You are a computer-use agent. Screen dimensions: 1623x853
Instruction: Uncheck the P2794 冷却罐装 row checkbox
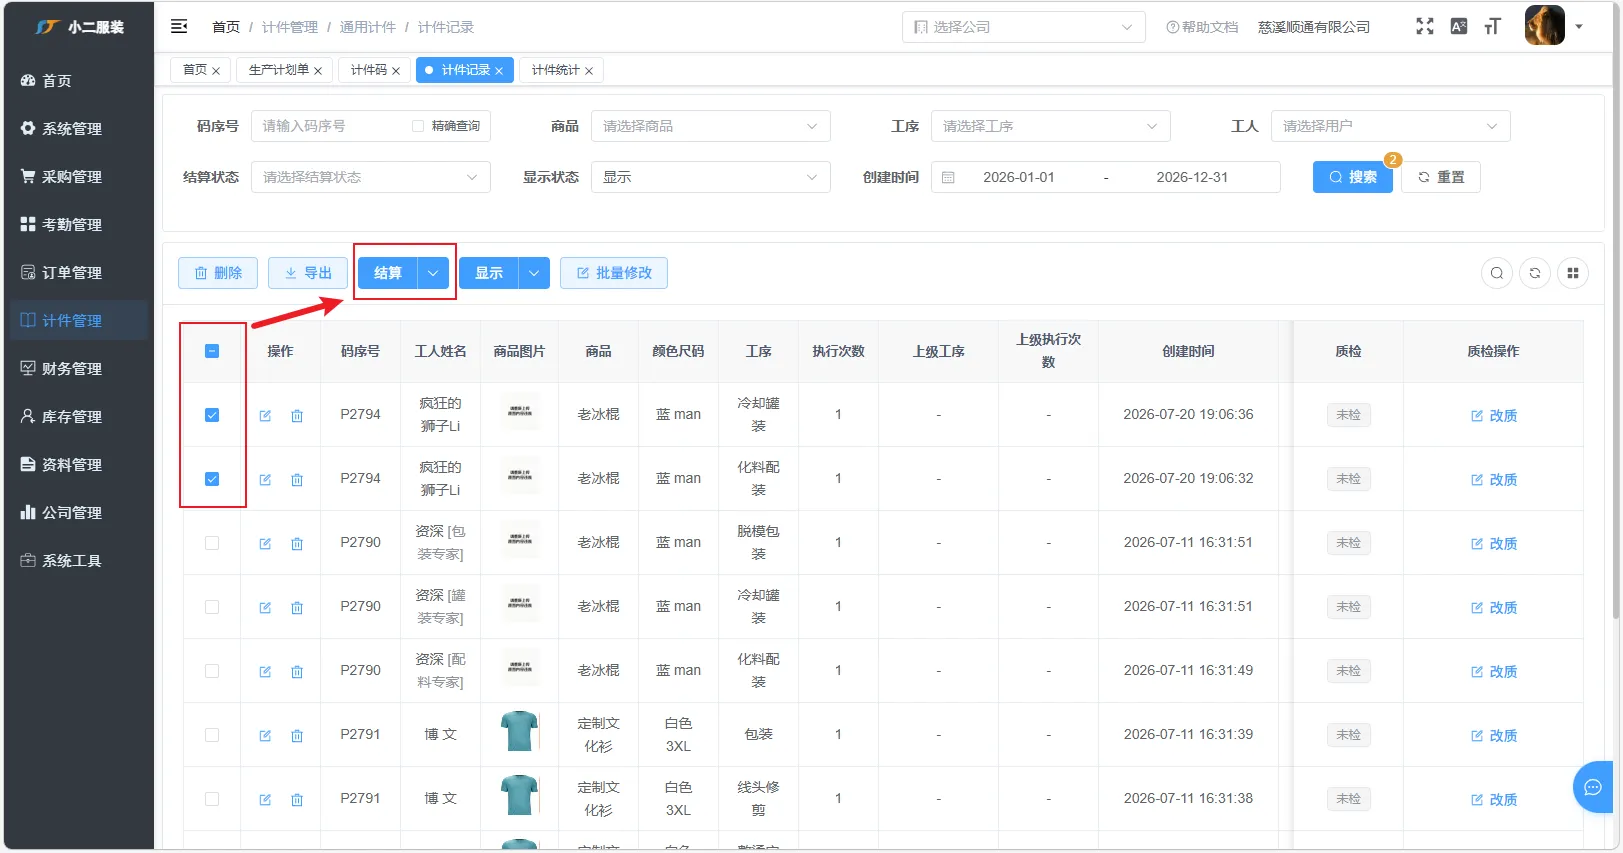tap(212, 415)
